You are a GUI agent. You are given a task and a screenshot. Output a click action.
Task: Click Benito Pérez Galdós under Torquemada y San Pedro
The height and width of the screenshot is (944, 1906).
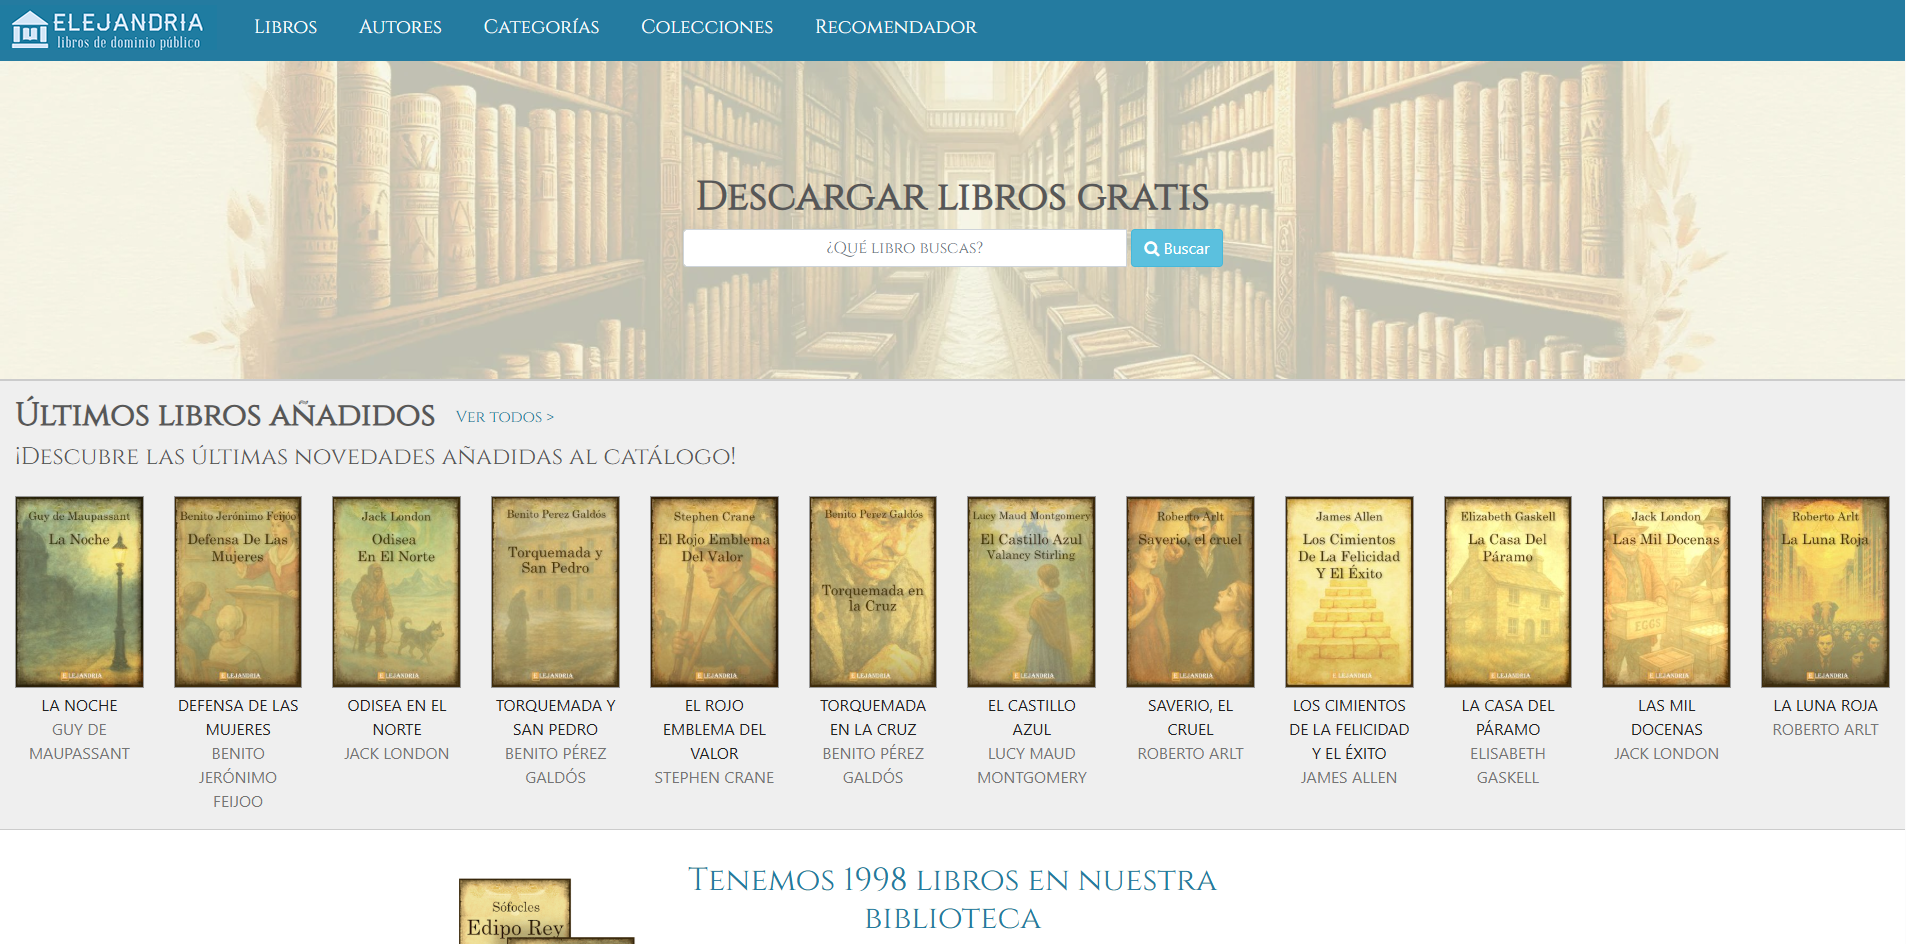point(555,766)
